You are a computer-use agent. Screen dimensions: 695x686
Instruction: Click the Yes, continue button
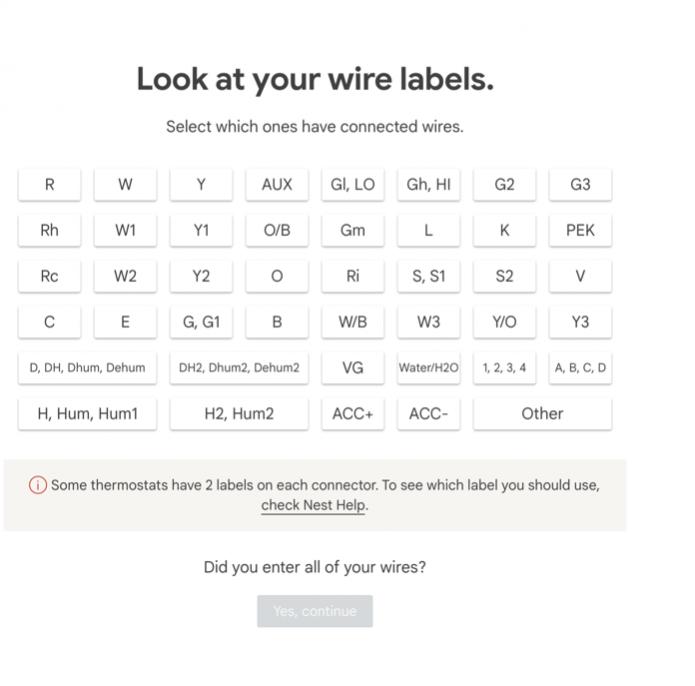point(315,611)
